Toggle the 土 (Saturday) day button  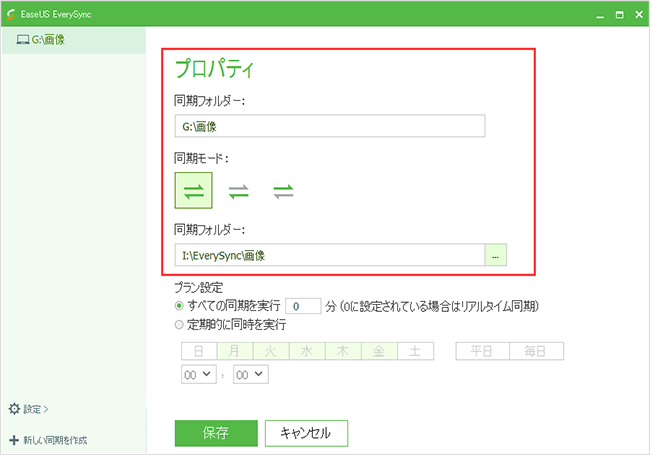[x=415, y=351]
